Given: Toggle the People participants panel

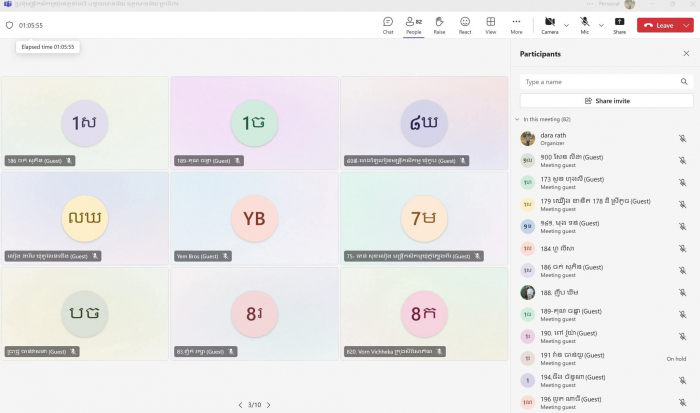Looking at the screenshot, I should click(413, 24).
